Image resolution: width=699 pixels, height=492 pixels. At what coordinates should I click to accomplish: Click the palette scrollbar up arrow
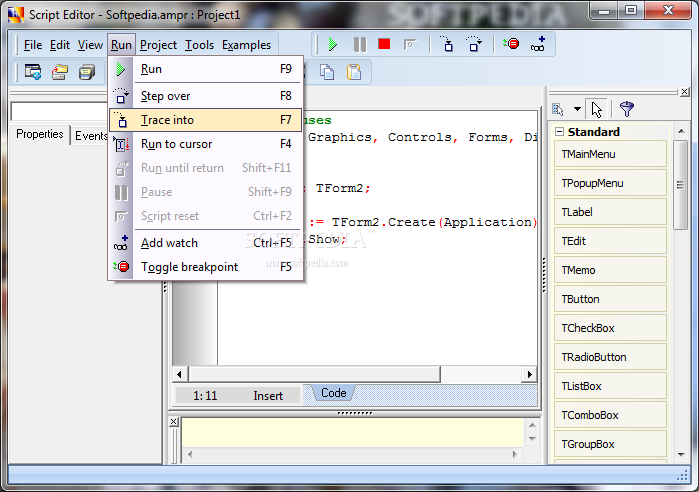coord(681,131)
